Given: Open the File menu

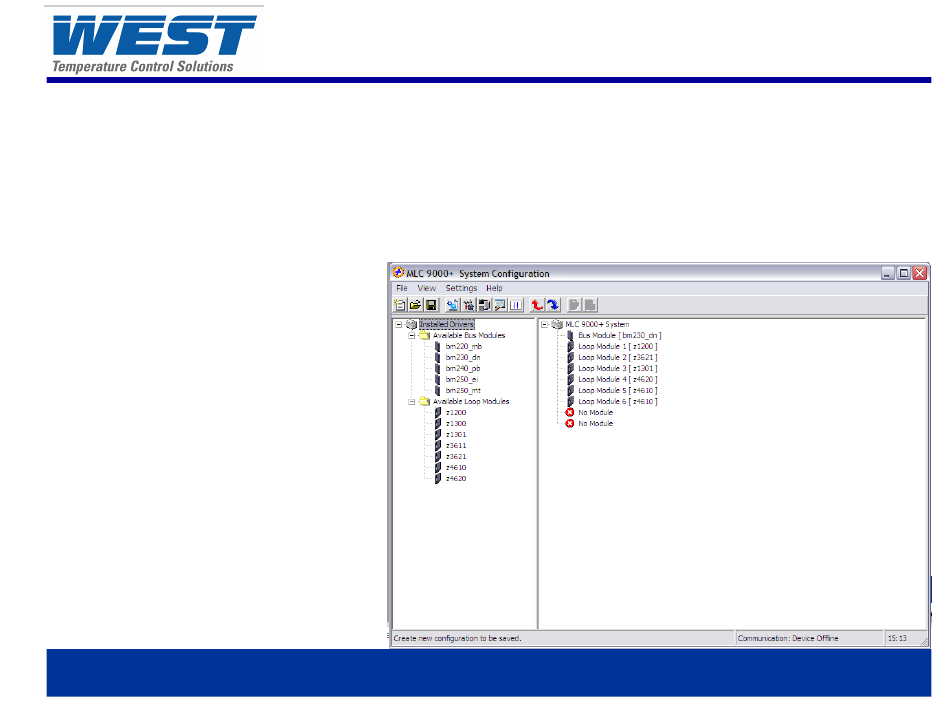Looking at the screenshot, I should click(402, 288).
